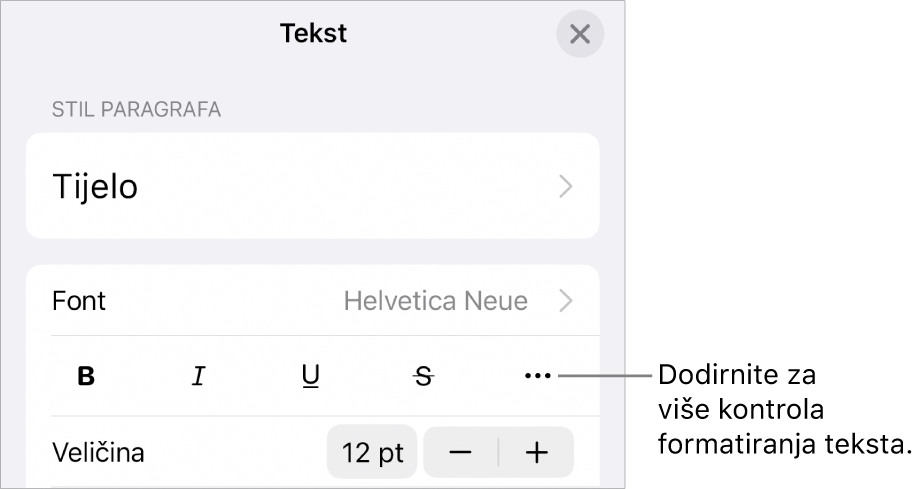The width and height of the screenshot is (916, 489).
Task: Tap the Font row label
Action: point(79,300)
